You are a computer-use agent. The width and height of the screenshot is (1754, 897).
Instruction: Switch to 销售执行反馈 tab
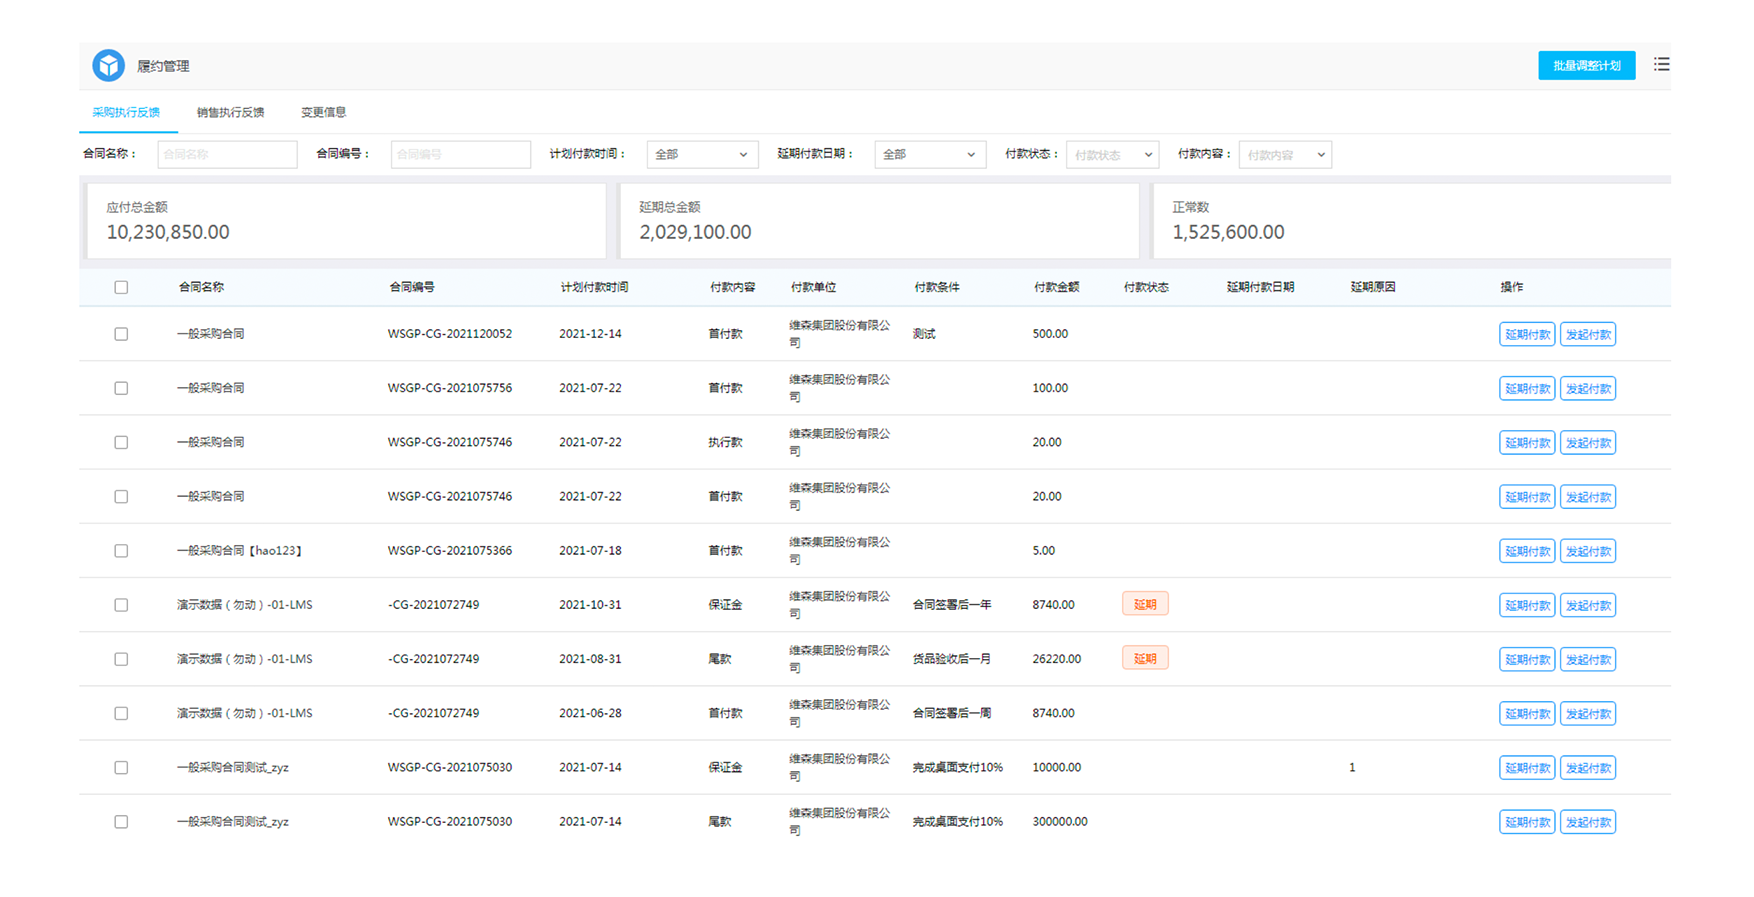click(x=230, y=112)
